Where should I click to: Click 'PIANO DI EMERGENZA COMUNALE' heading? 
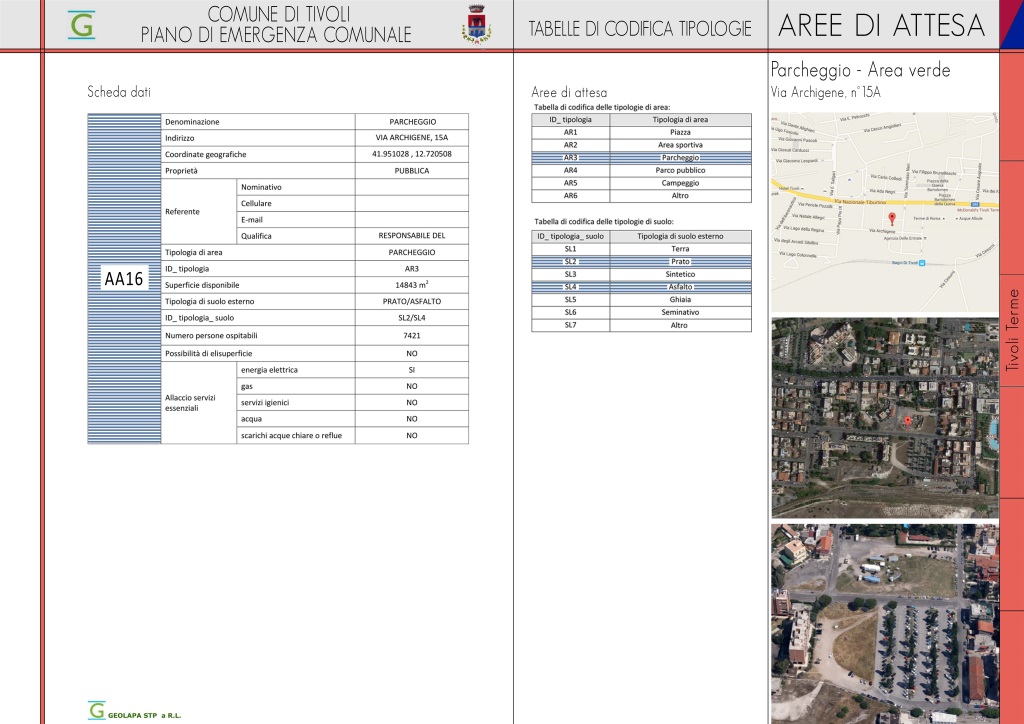pos(276,35)
